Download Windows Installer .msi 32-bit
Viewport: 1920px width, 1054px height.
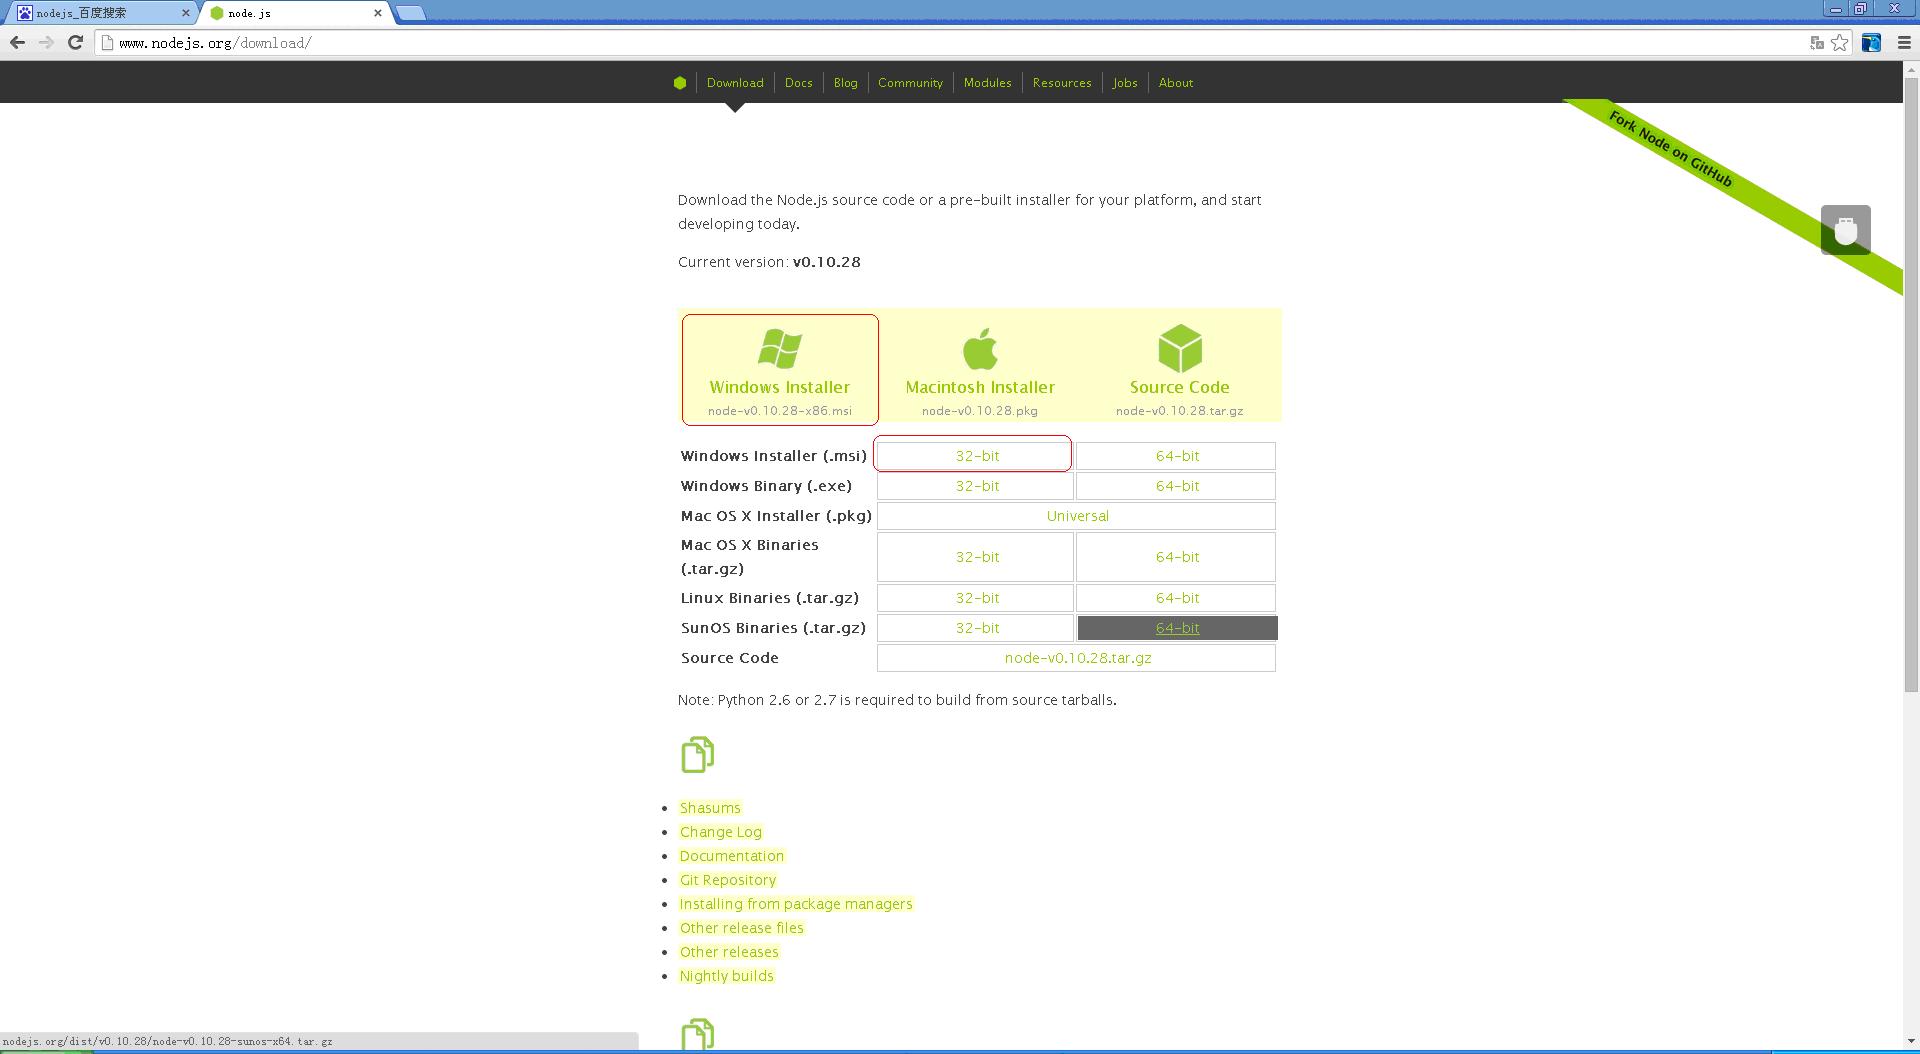976,455
